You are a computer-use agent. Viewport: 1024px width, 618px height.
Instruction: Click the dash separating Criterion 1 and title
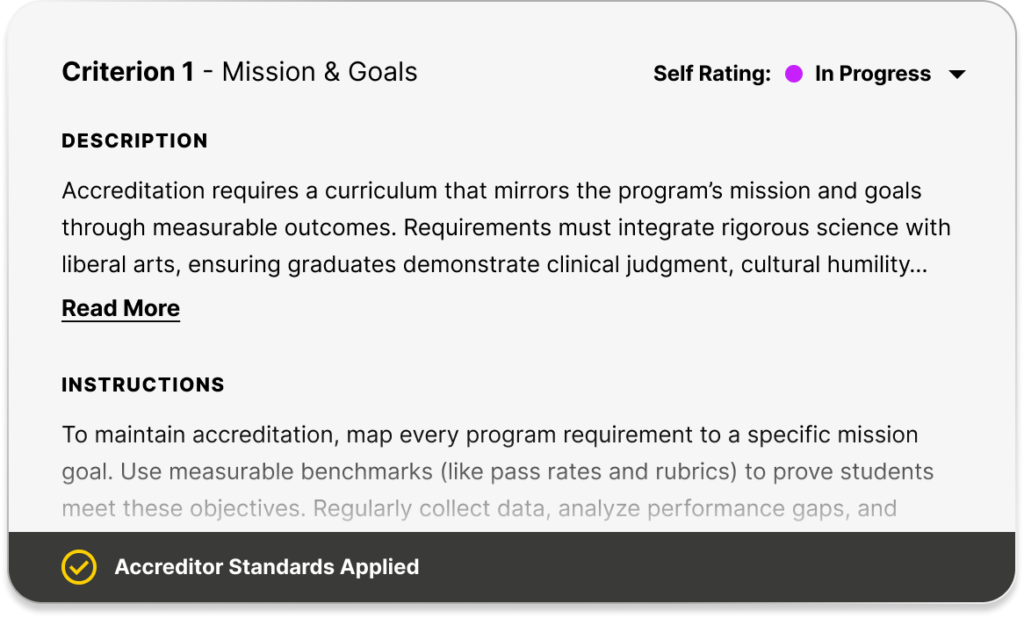coord(208,72)
